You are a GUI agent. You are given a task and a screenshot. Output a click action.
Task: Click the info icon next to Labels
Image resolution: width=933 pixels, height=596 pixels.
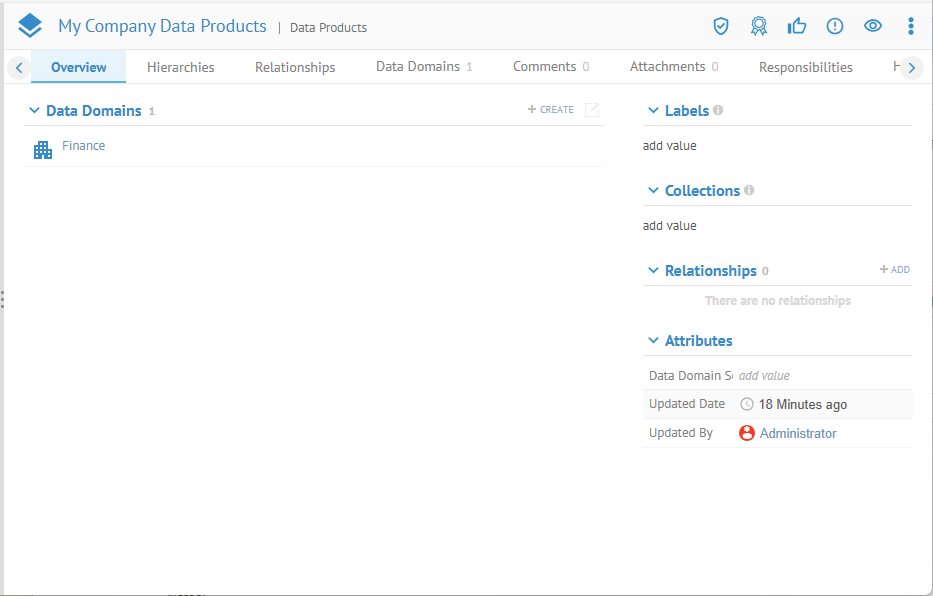(718, 111)
